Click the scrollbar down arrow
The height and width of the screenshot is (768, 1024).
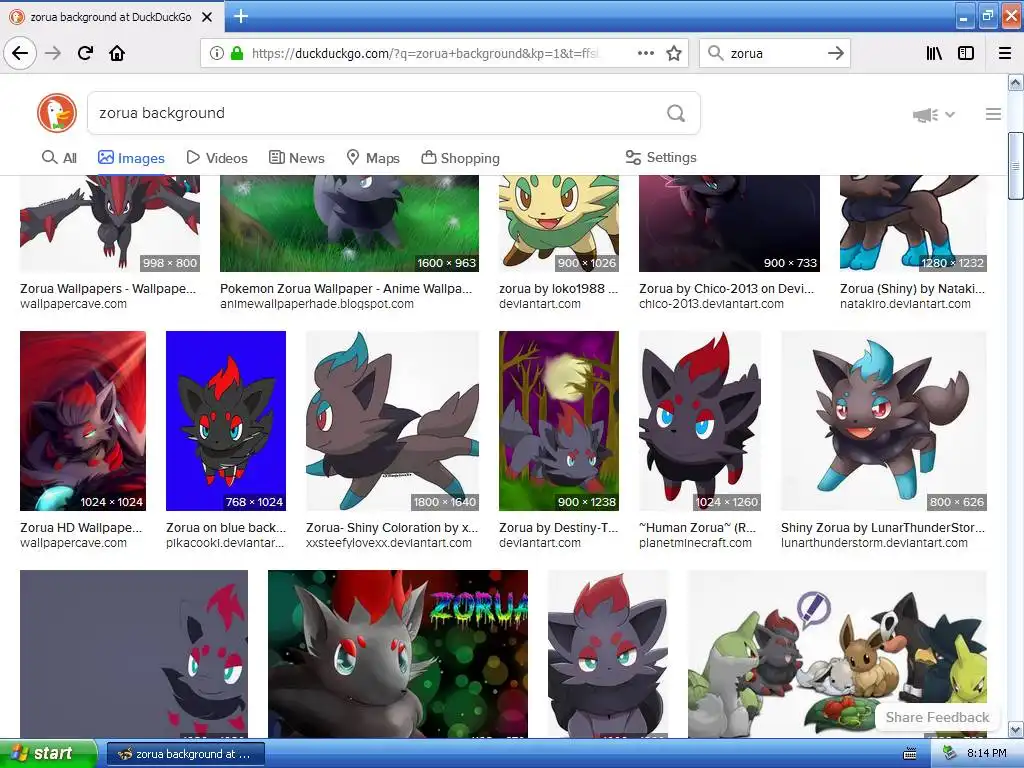pos(1016,729)
